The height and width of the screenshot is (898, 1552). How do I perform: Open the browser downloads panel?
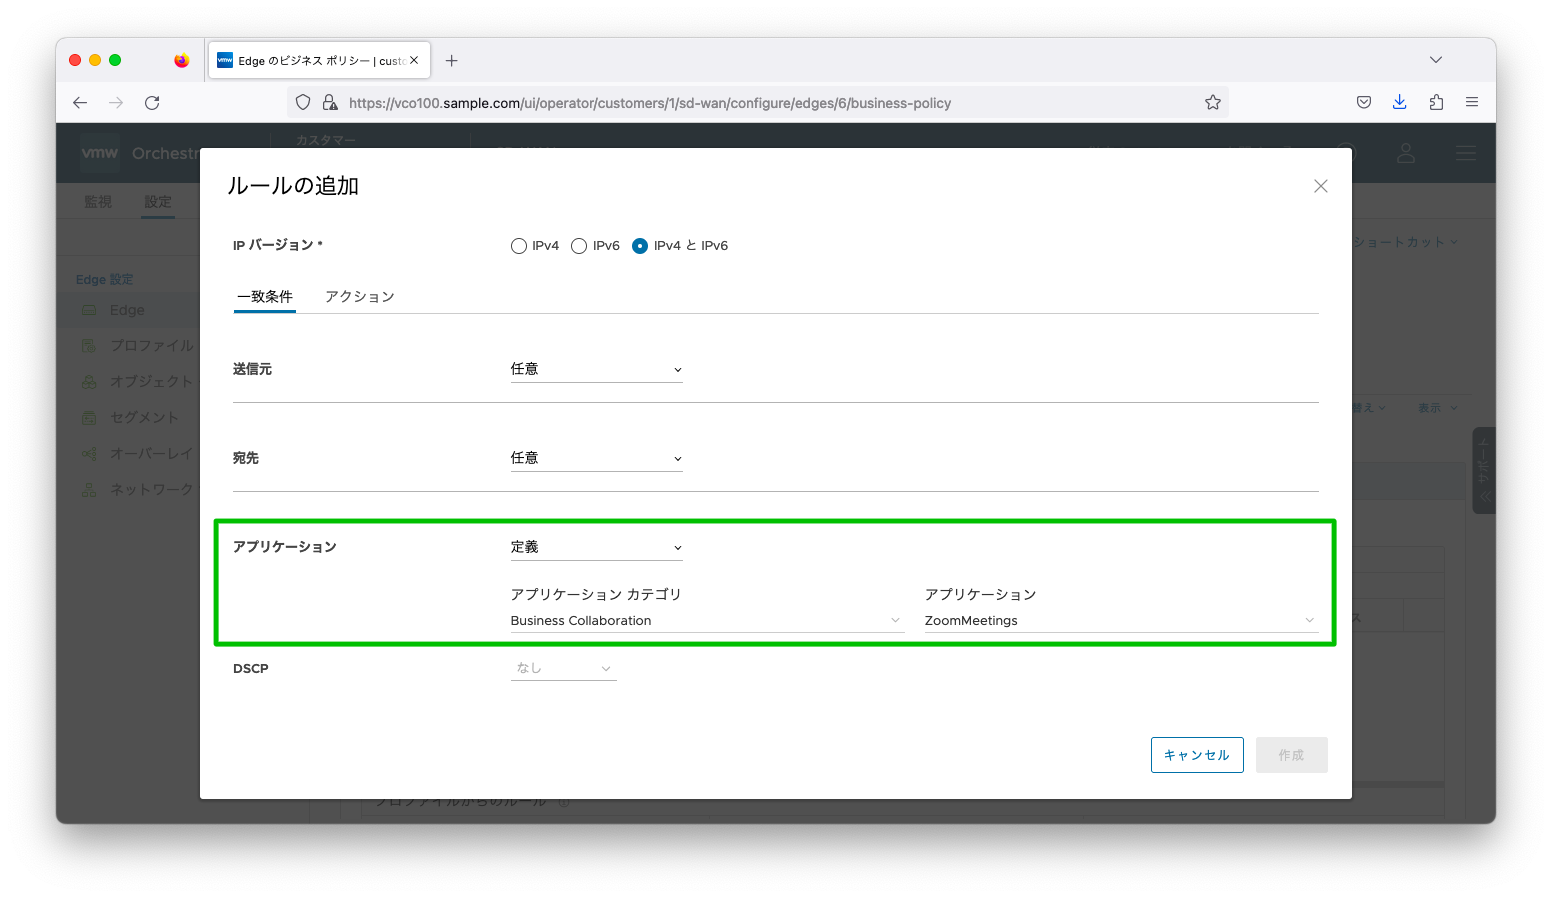1400,103
